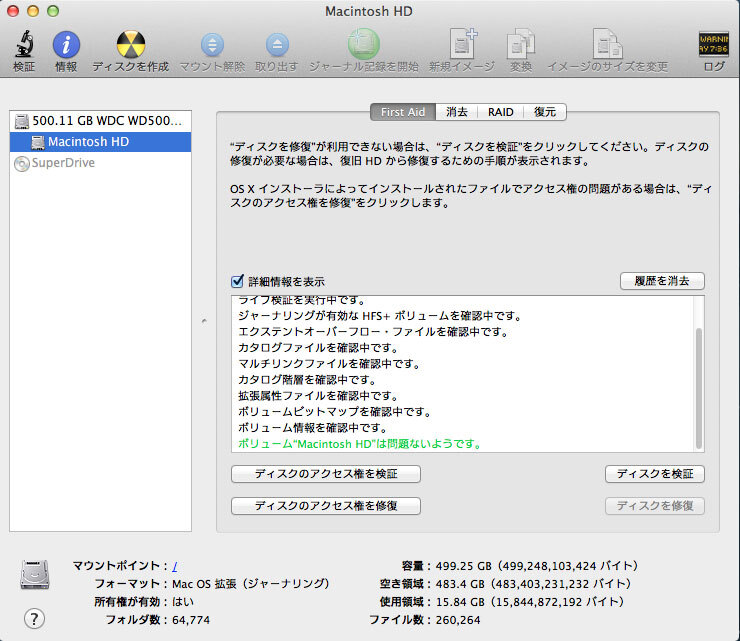Click ディスクのアクセス権を検証 button
The image size is (740, 641).
click(x=326, y=474)
